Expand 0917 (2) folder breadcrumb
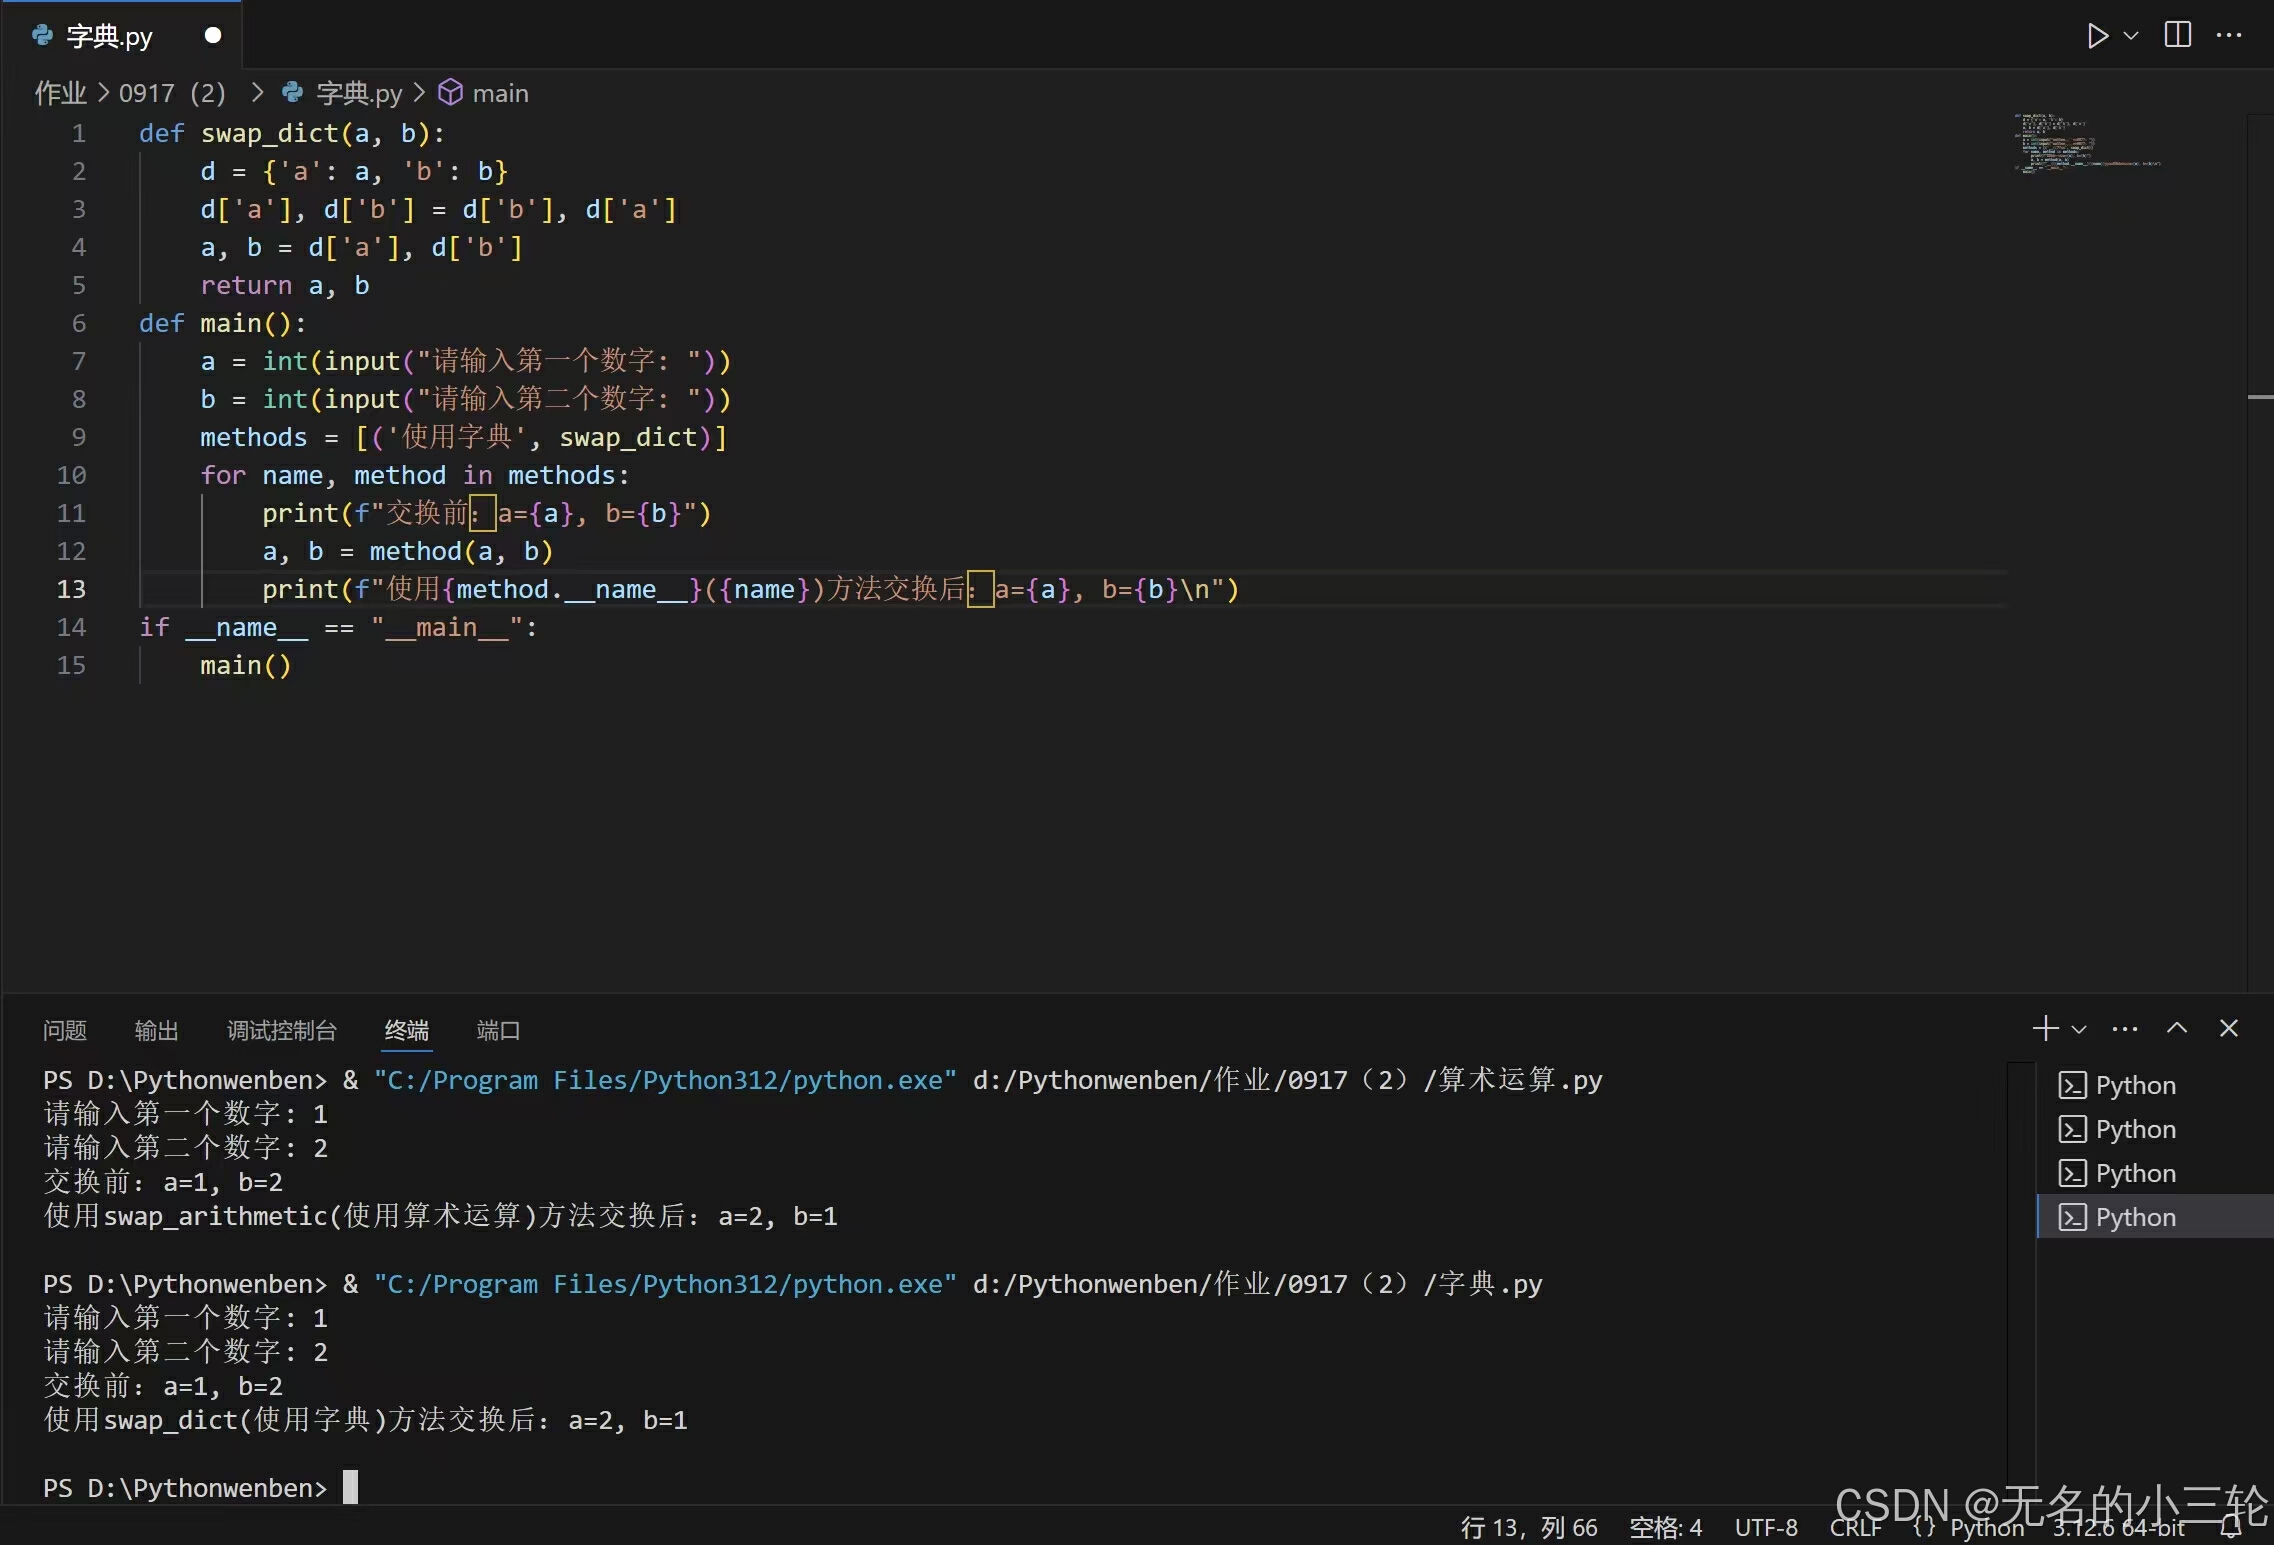The height and width of the screenshot is (1545, 2274). pyautogui.click(x=172, y=93)
